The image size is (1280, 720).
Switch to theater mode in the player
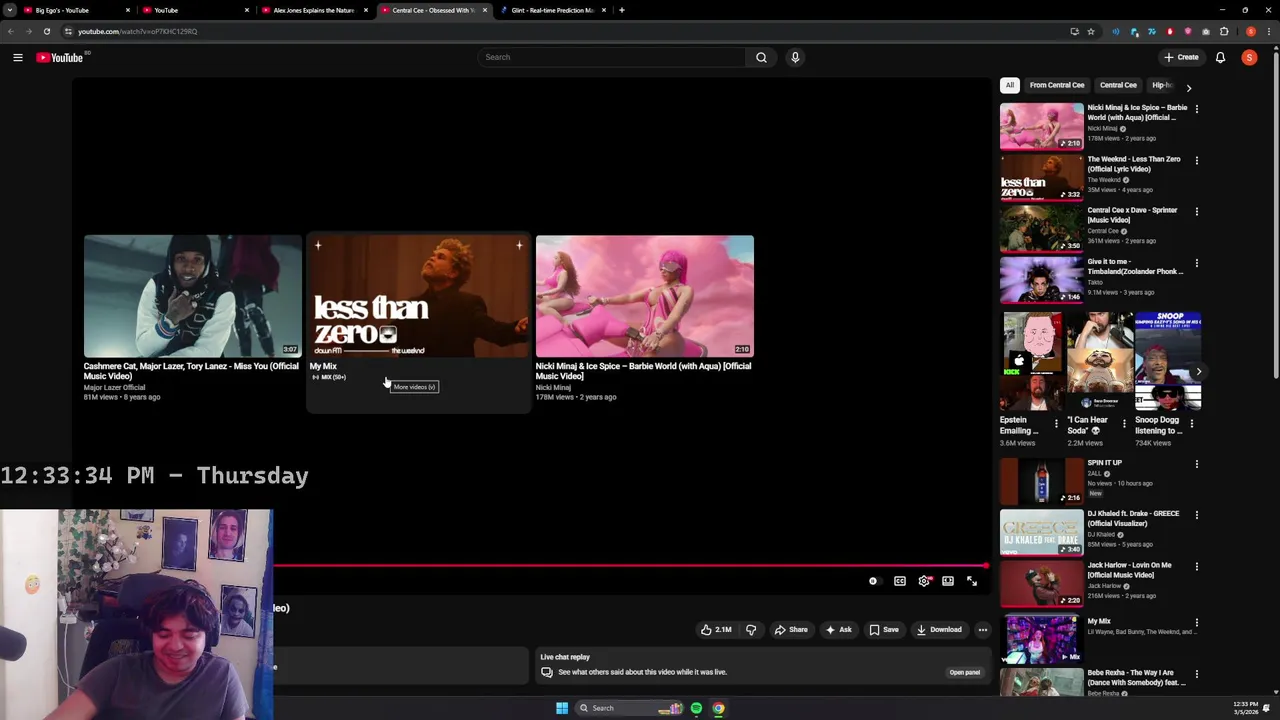click(947, 581)
